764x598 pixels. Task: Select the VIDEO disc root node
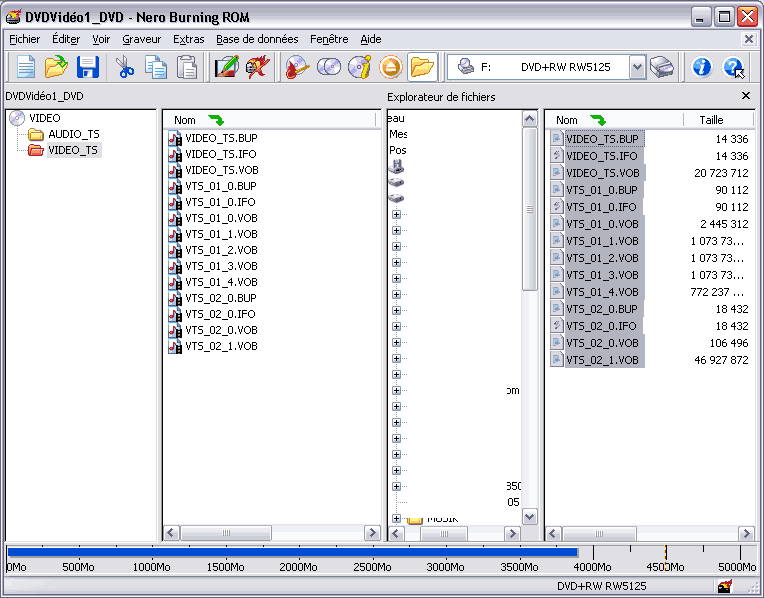pos(44,118)
